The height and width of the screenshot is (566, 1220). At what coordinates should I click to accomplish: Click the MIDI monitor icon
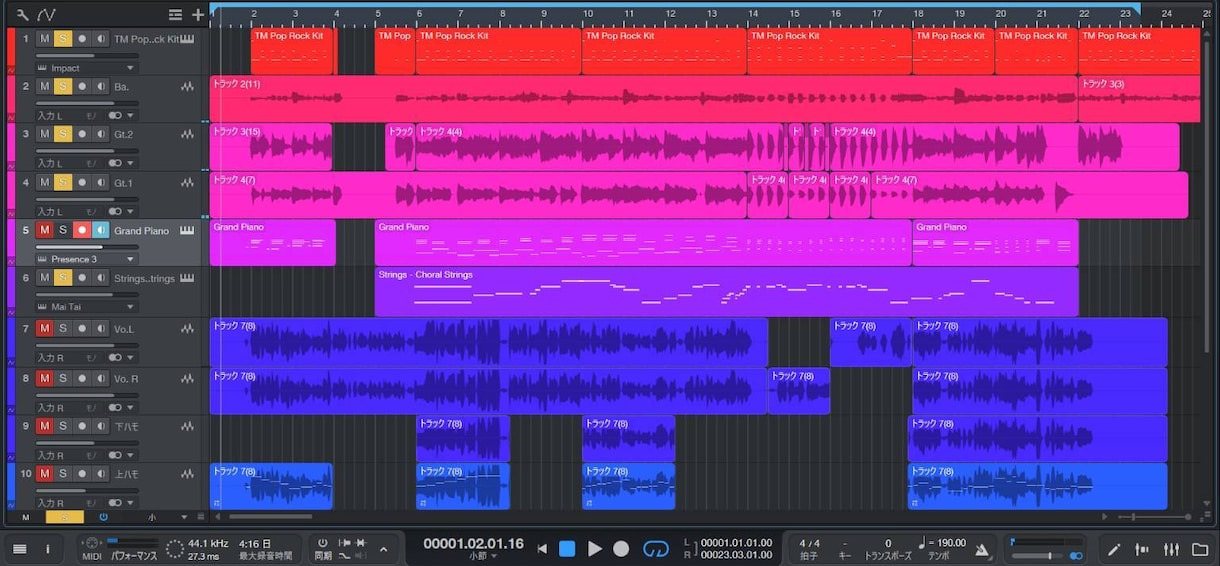point(91,543)
